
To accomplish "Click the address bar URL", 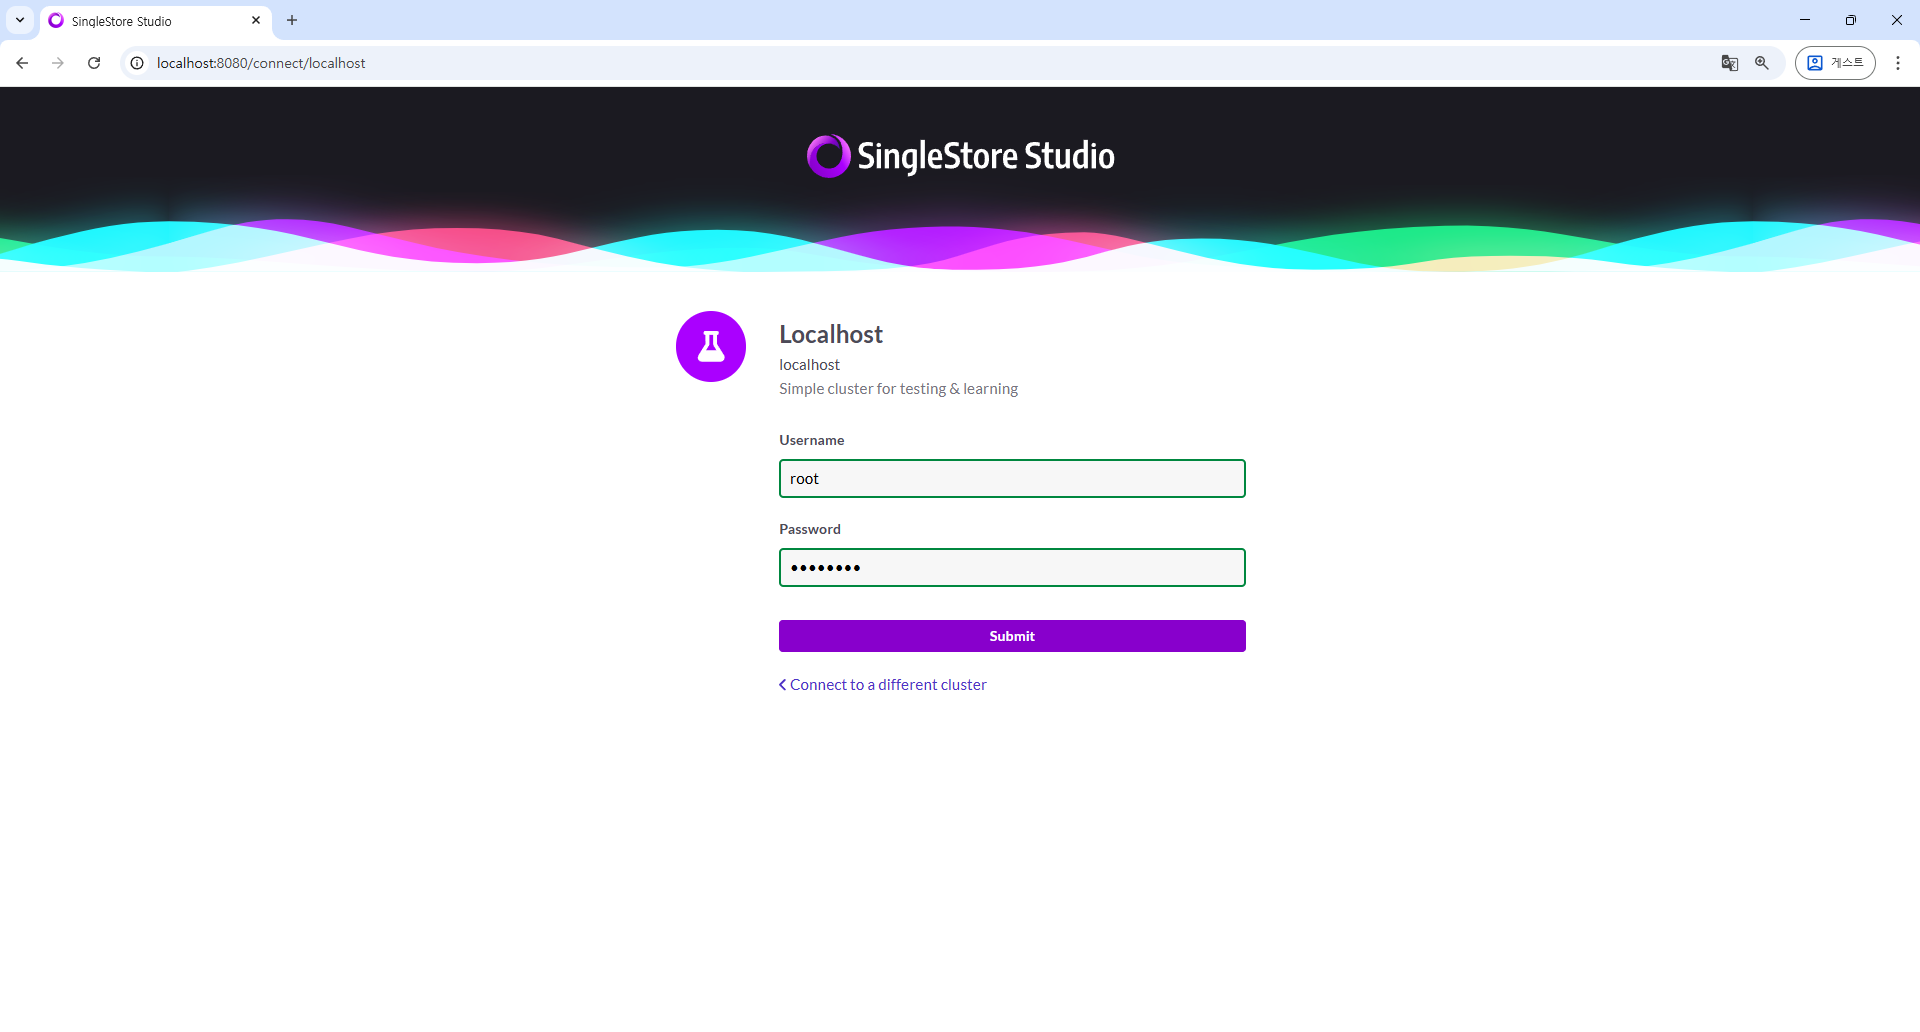I will (261, 63).
